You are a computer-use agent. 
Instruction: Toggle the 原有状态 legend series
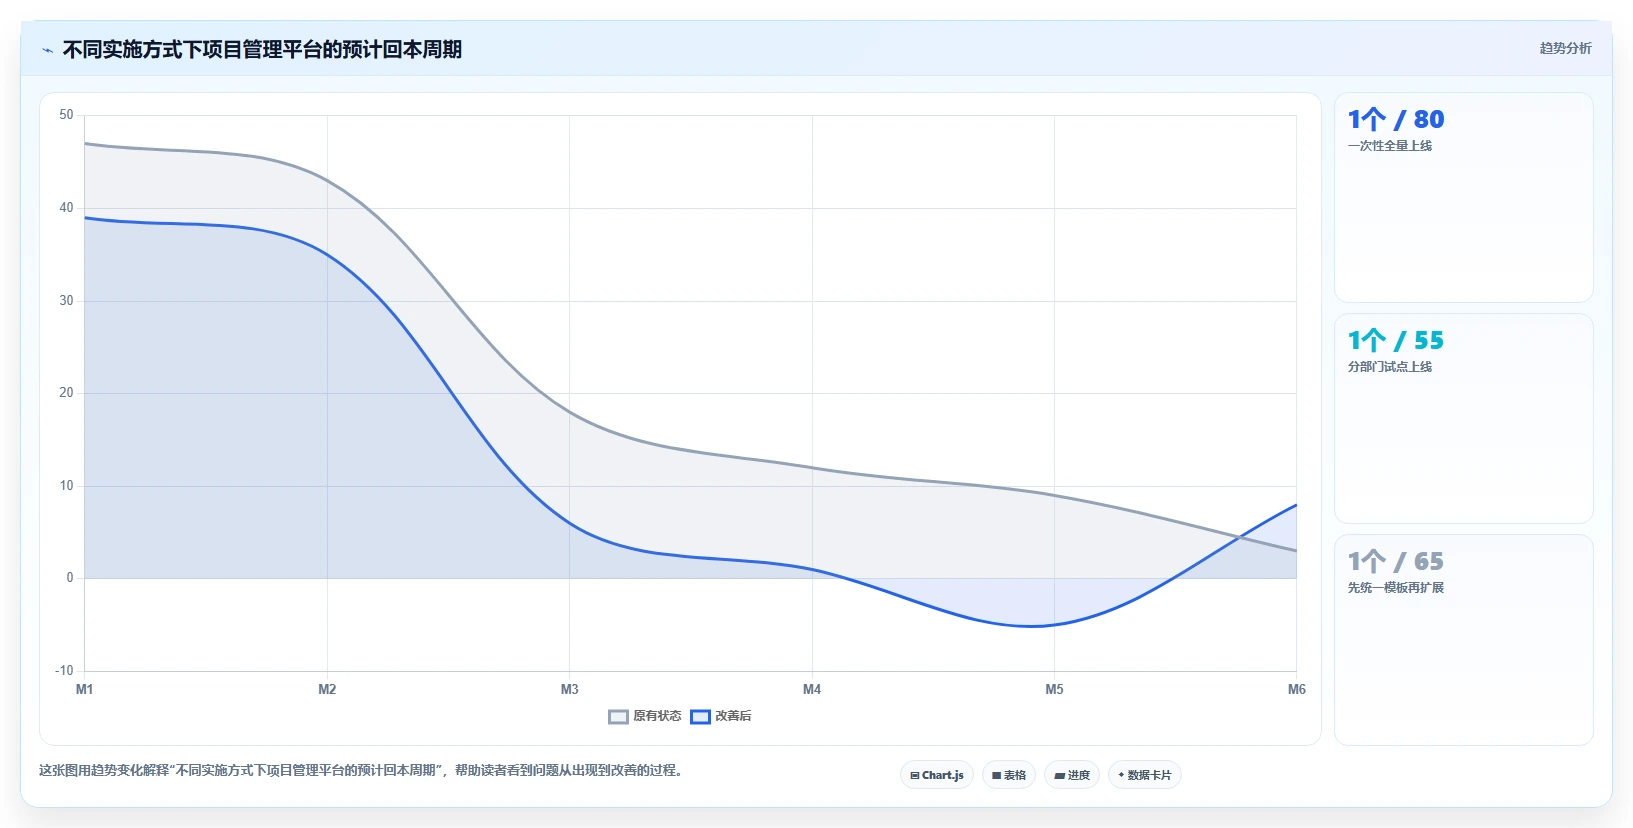tap(645, 716)
